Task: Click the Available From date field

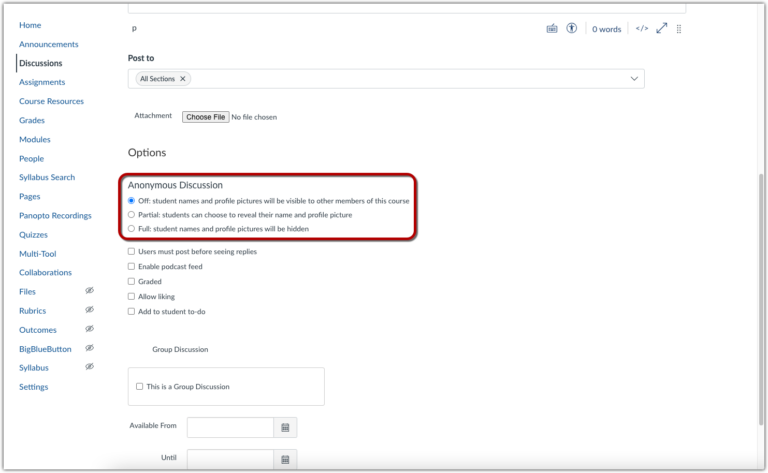Action: (229, 427)
